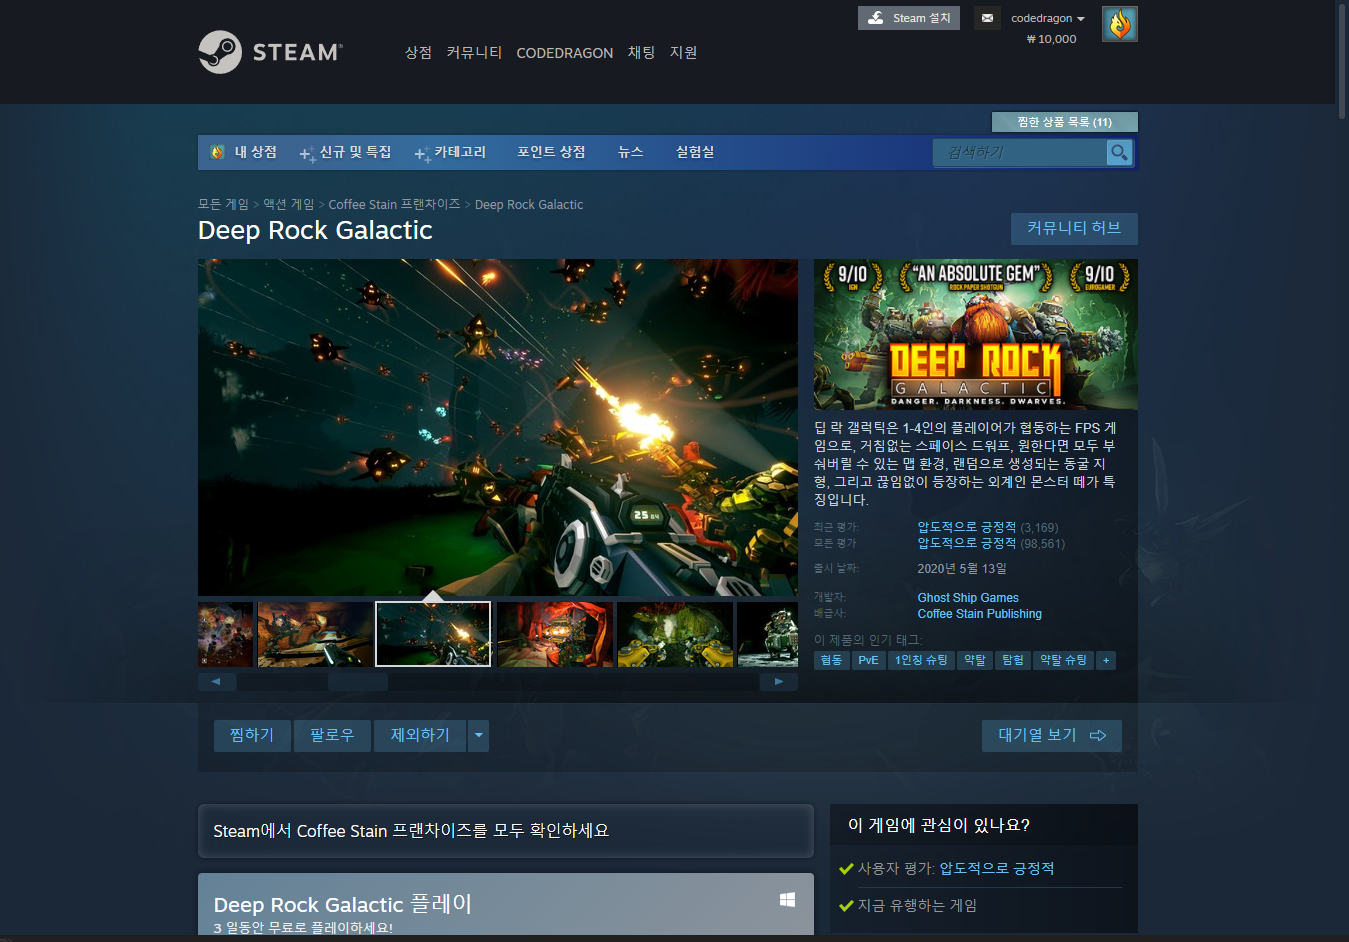This screenshot has height=942, width=1349.
Task: Click the Deep Rock Galactic capsule image
Action: [975, 334]
